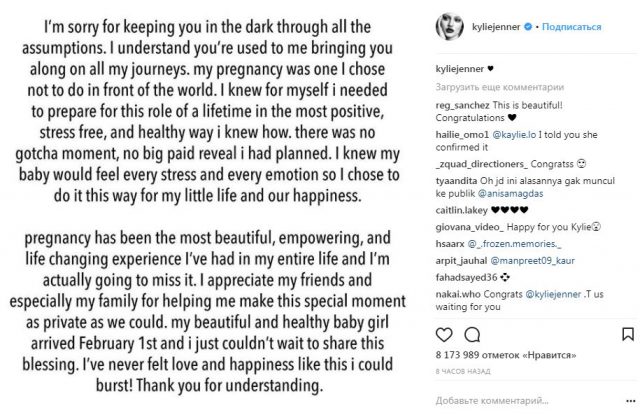Open the @anisamagdas mention link
Screen dimensions: 640x415
pos(510,193)
